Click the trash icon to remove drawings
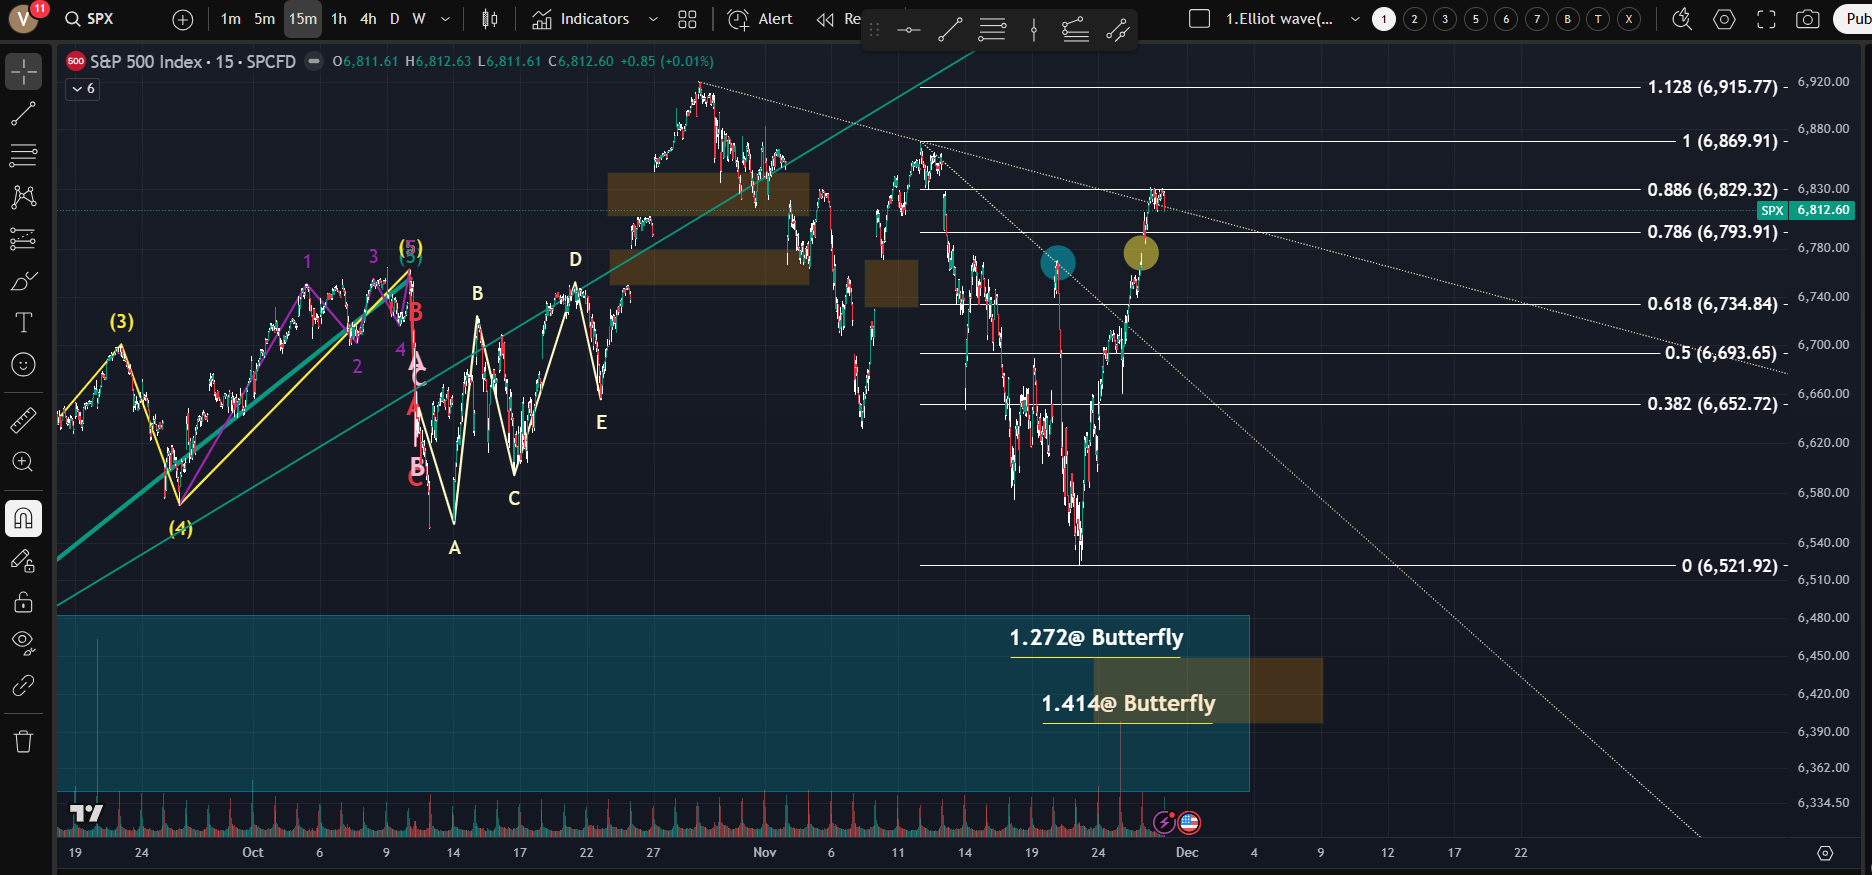This screenshot has width=1872, height=875. coord(23,741)
